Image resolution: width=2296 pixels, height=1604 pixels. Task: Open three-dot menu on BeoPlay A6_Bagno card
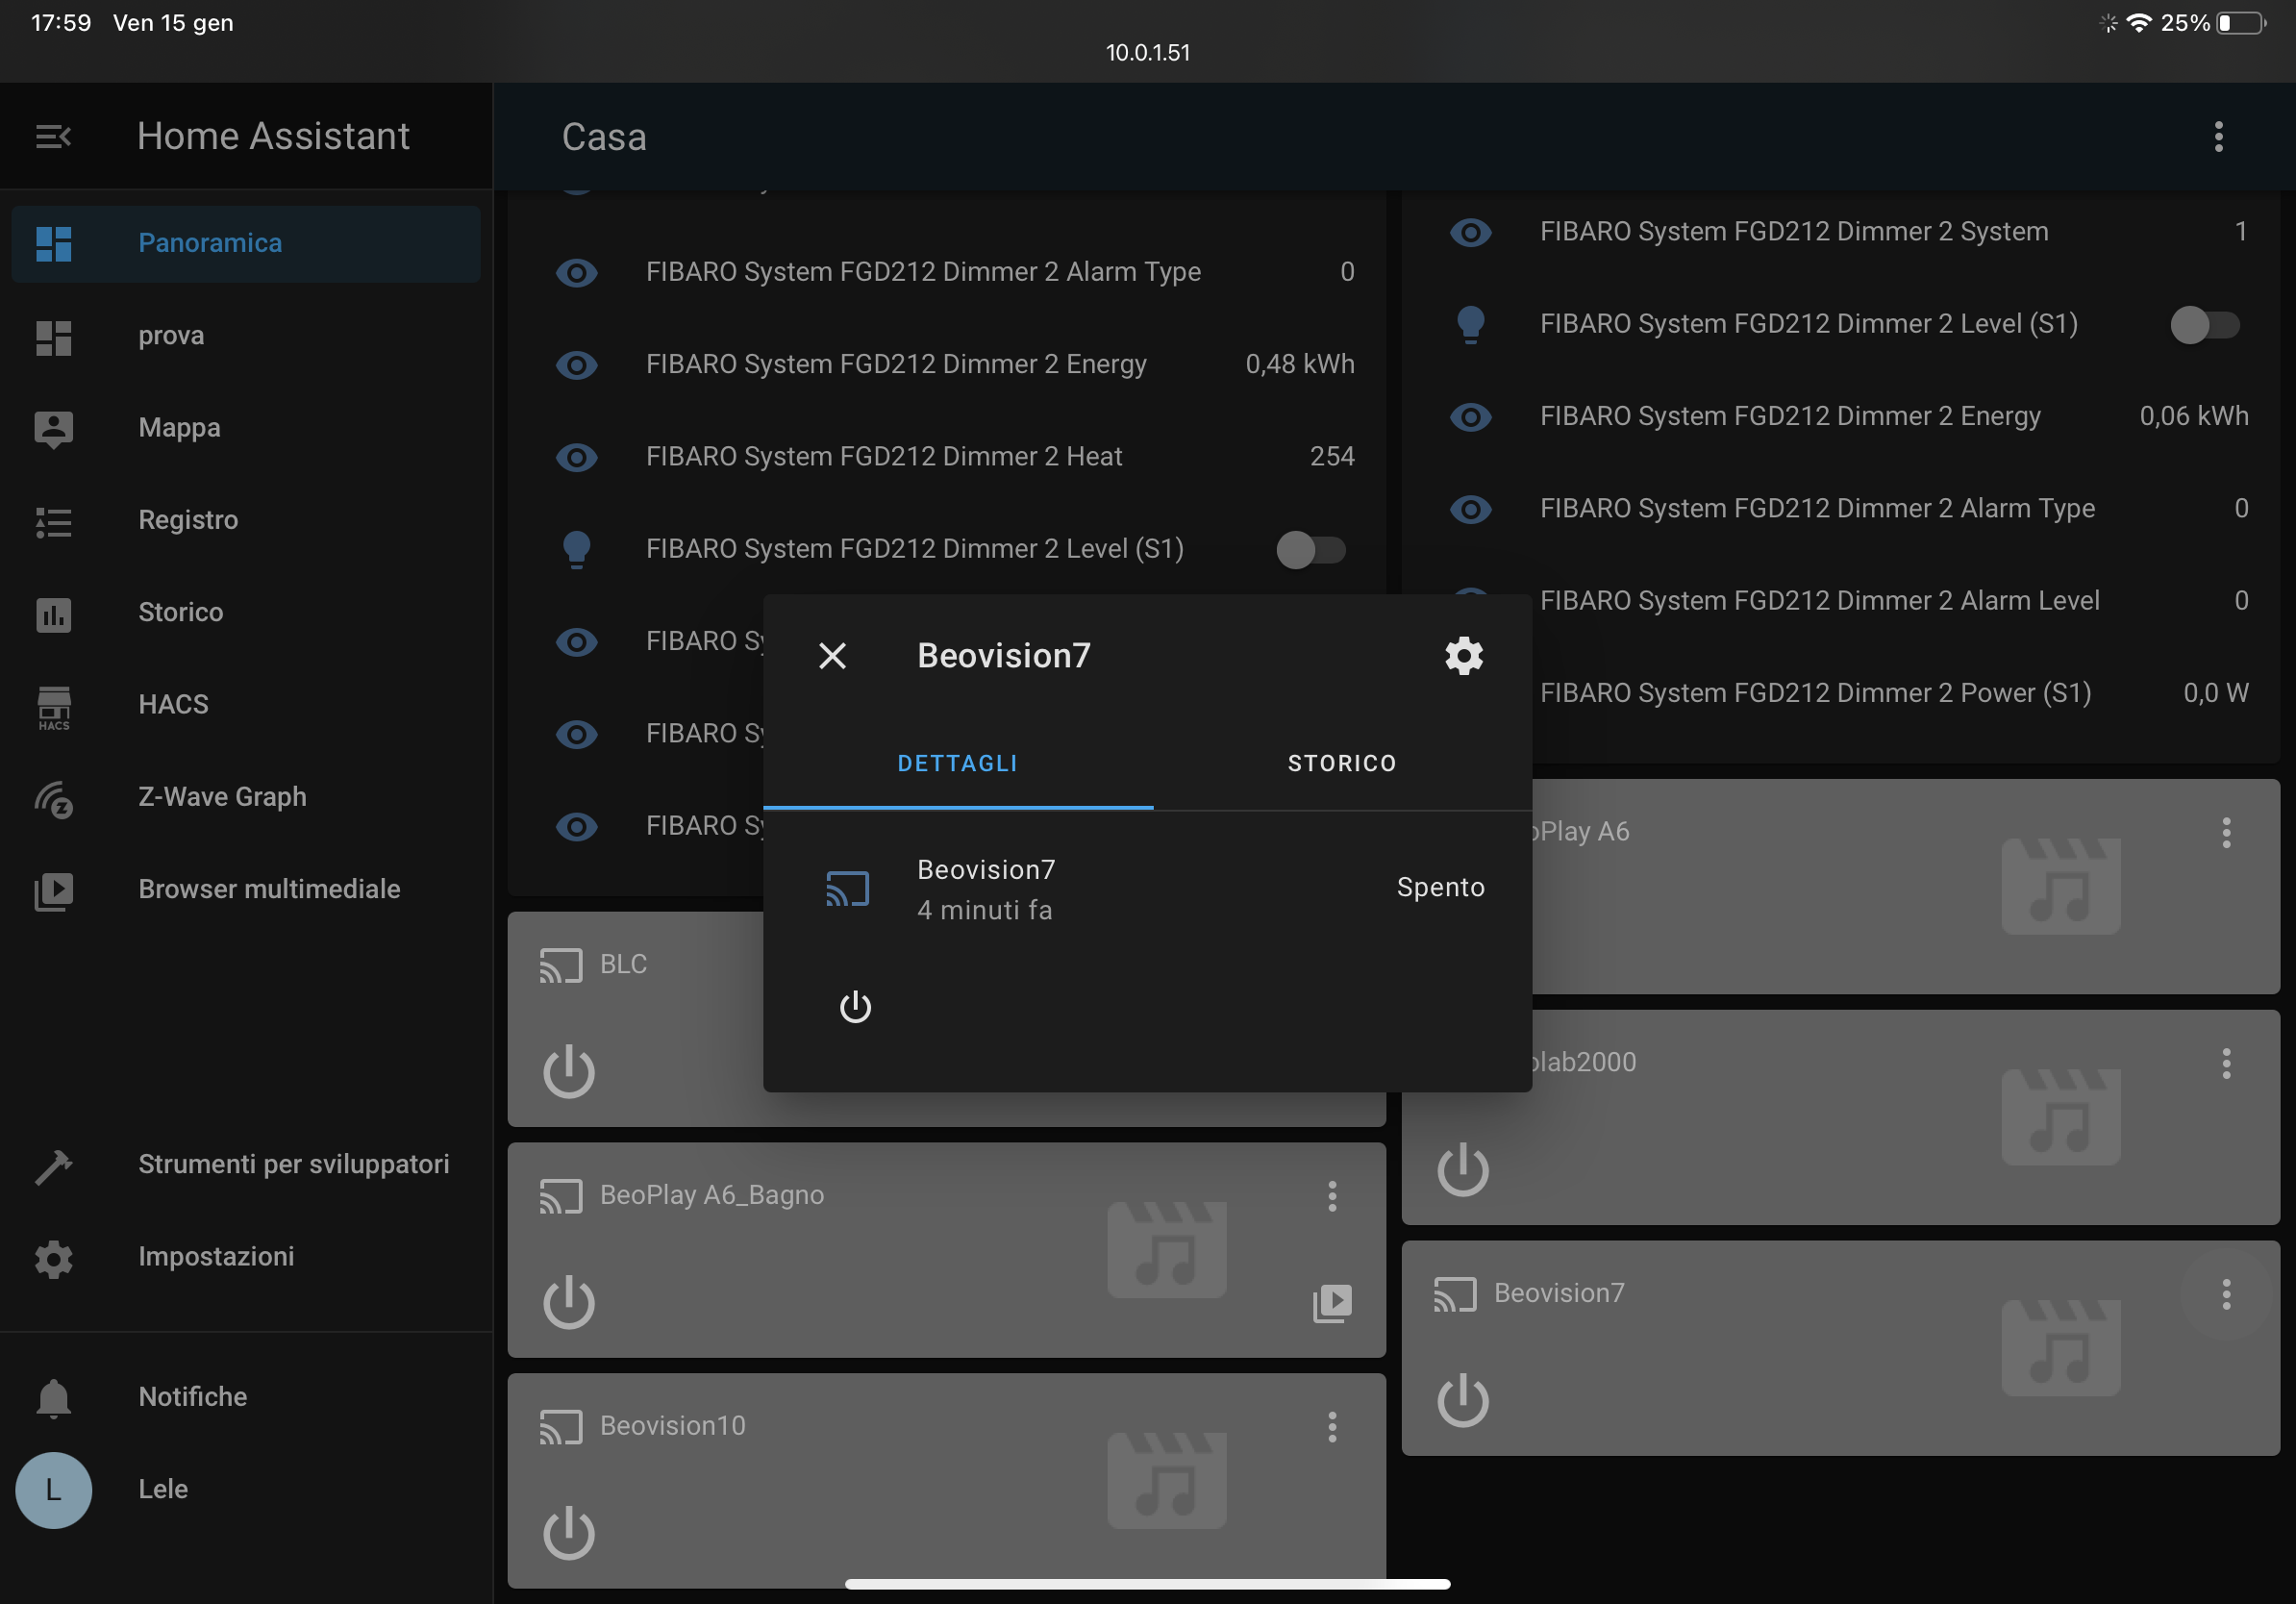click(x=1332, y=1195)
